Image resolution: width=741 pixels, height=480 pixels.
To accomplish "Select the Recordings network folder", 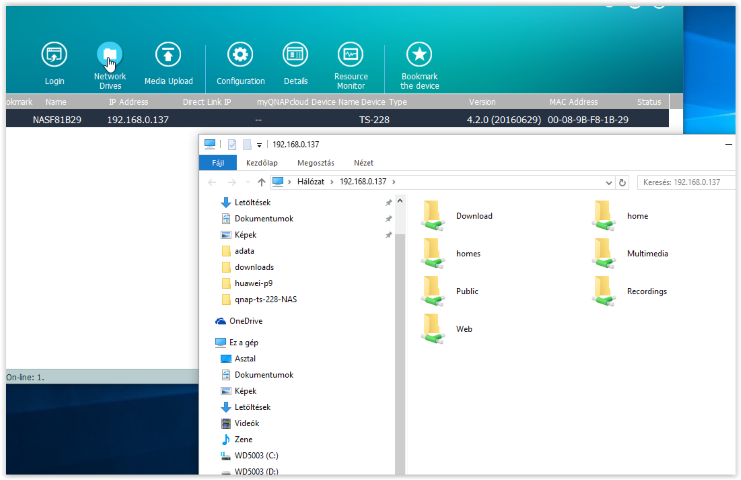I will pos(603,291).
